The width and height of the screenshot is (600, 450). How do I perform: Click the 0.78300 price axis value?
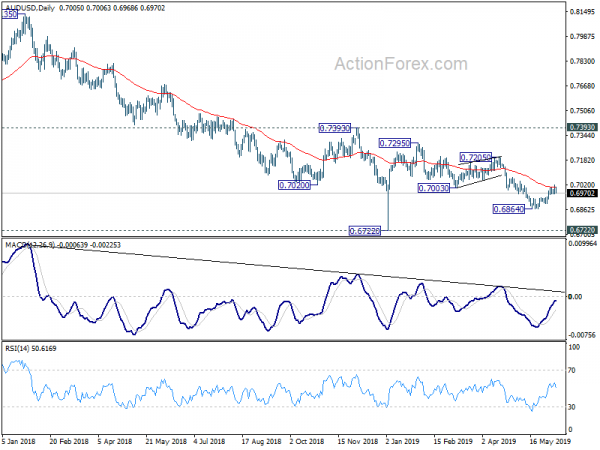pos(582,61)
